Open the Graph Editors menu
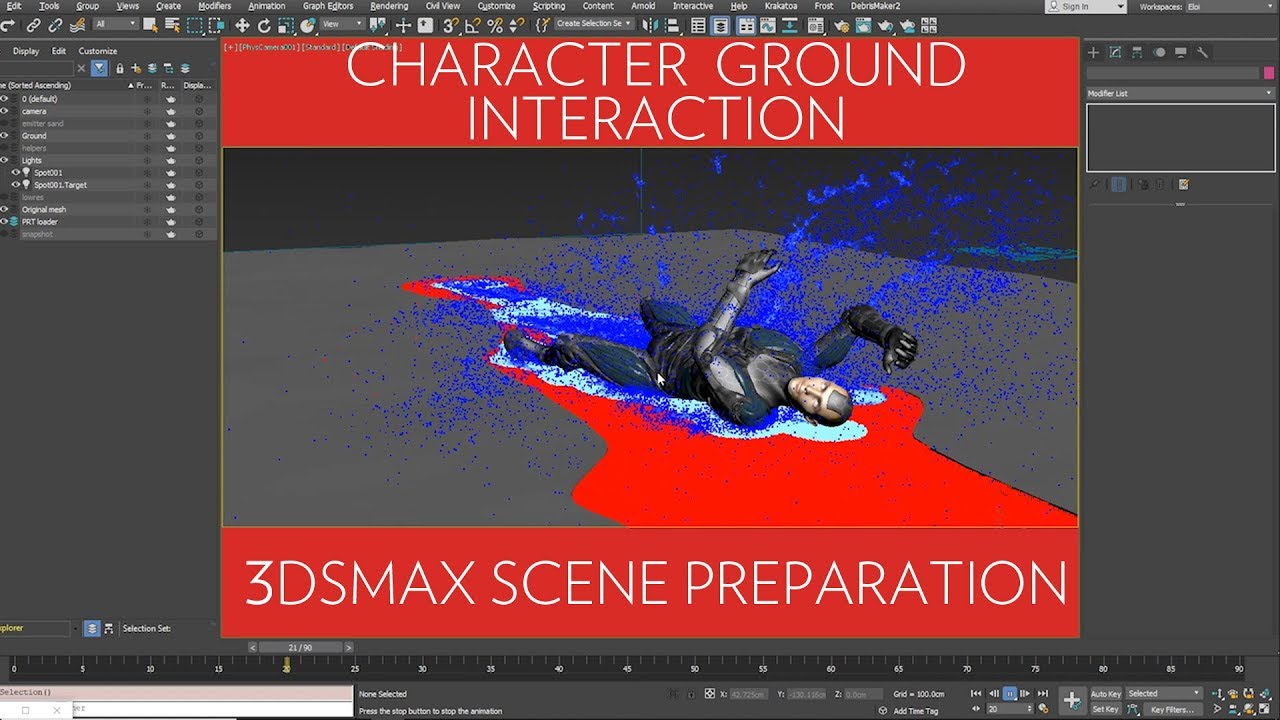 (328, 6)
